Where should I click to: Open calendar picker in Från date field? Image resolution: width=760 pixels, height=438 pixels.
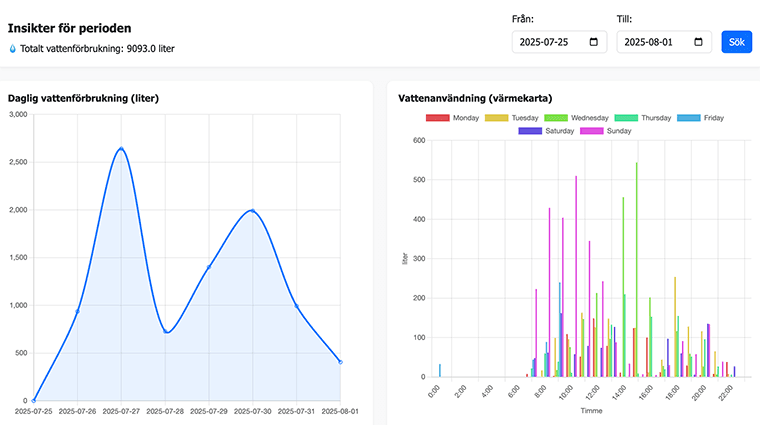(x=594, y=43)
